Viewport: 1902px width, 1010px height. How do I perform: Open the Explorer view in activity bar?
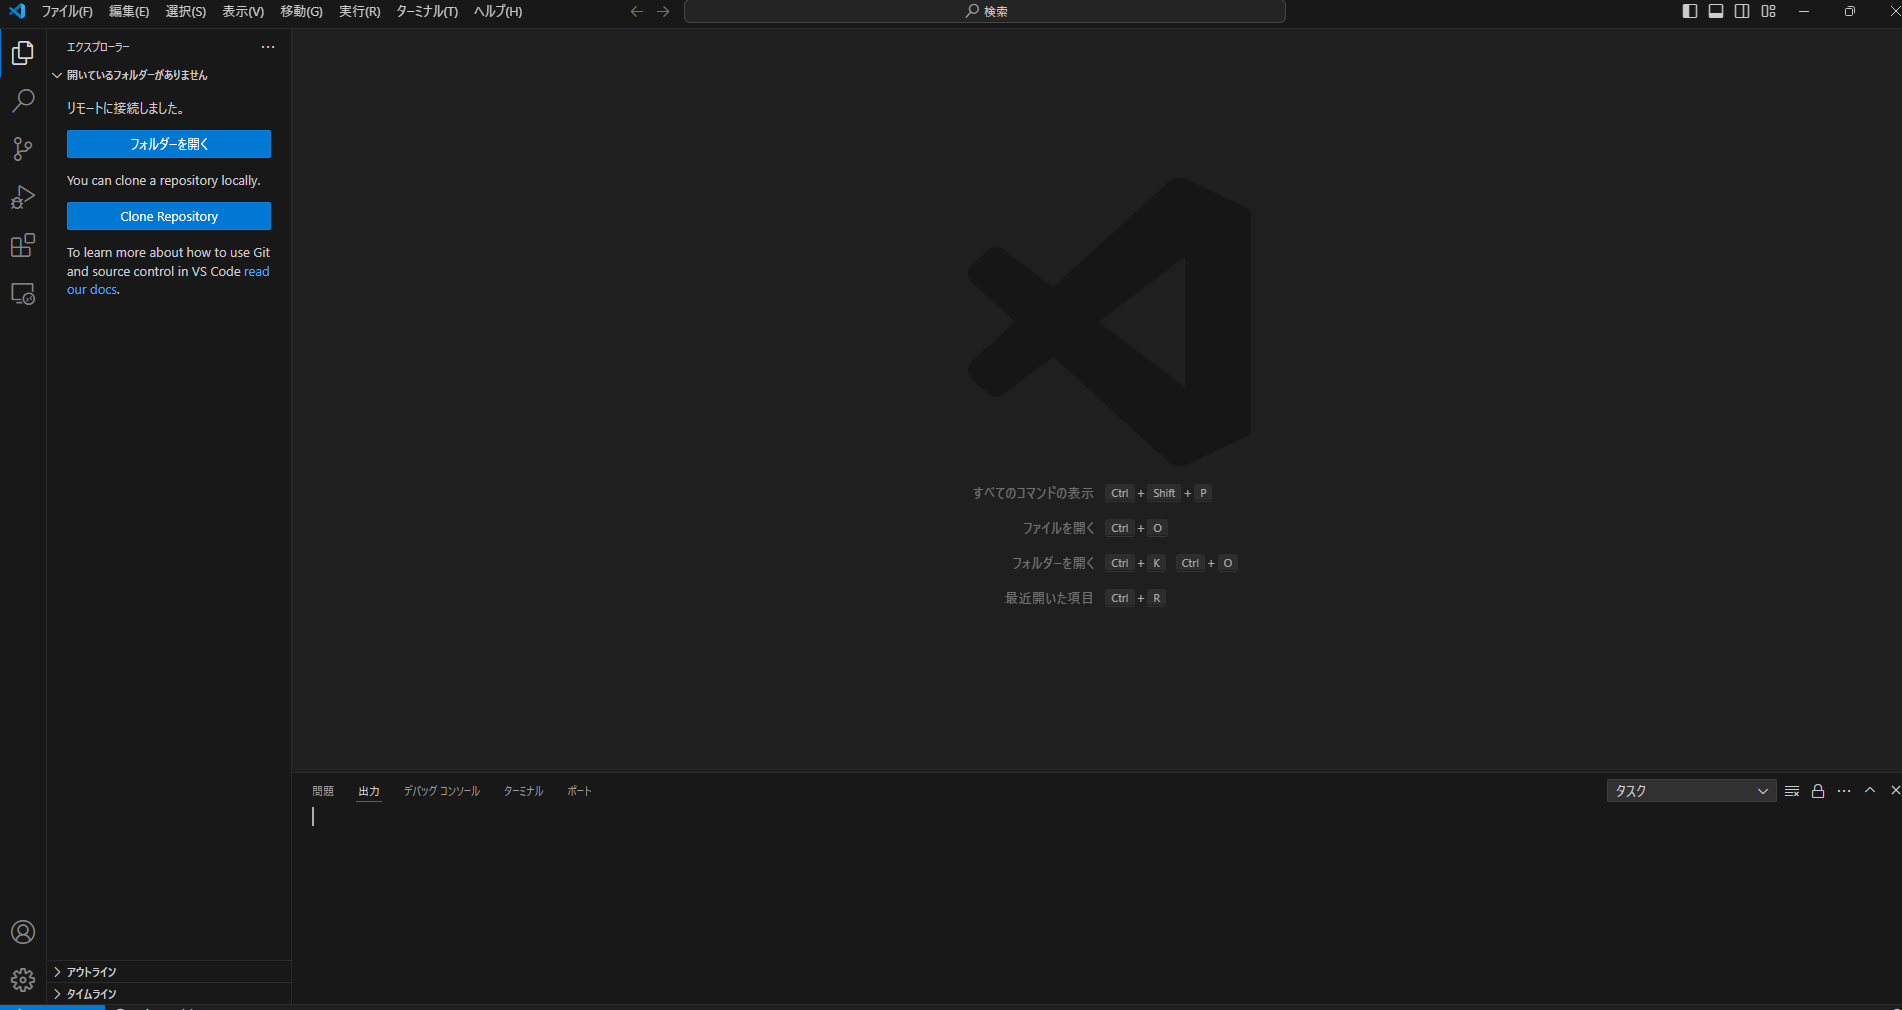pyautogui.click(x=23, y=53)
